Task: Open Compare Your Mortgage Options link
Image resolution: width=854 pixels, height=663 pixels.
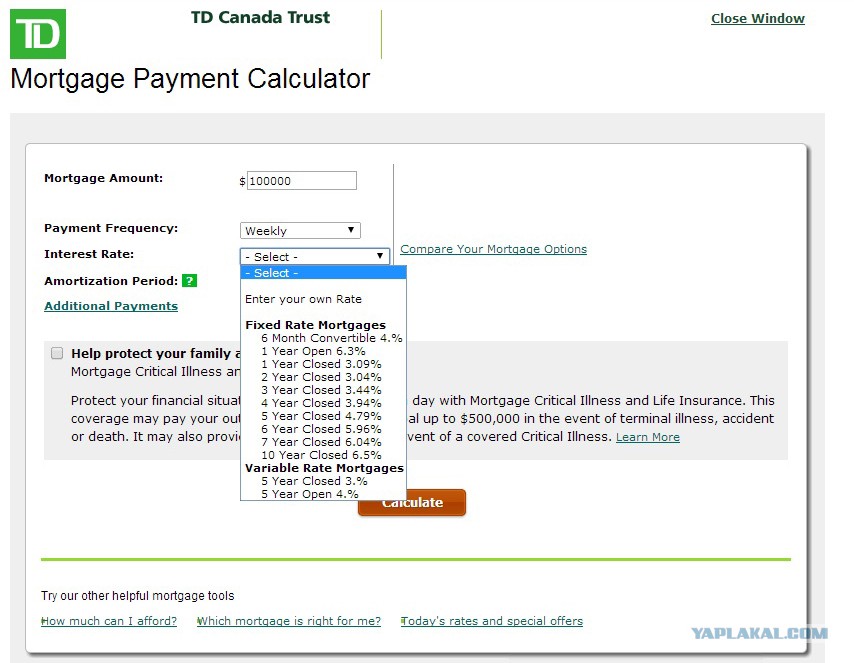Action: point(493,249)
